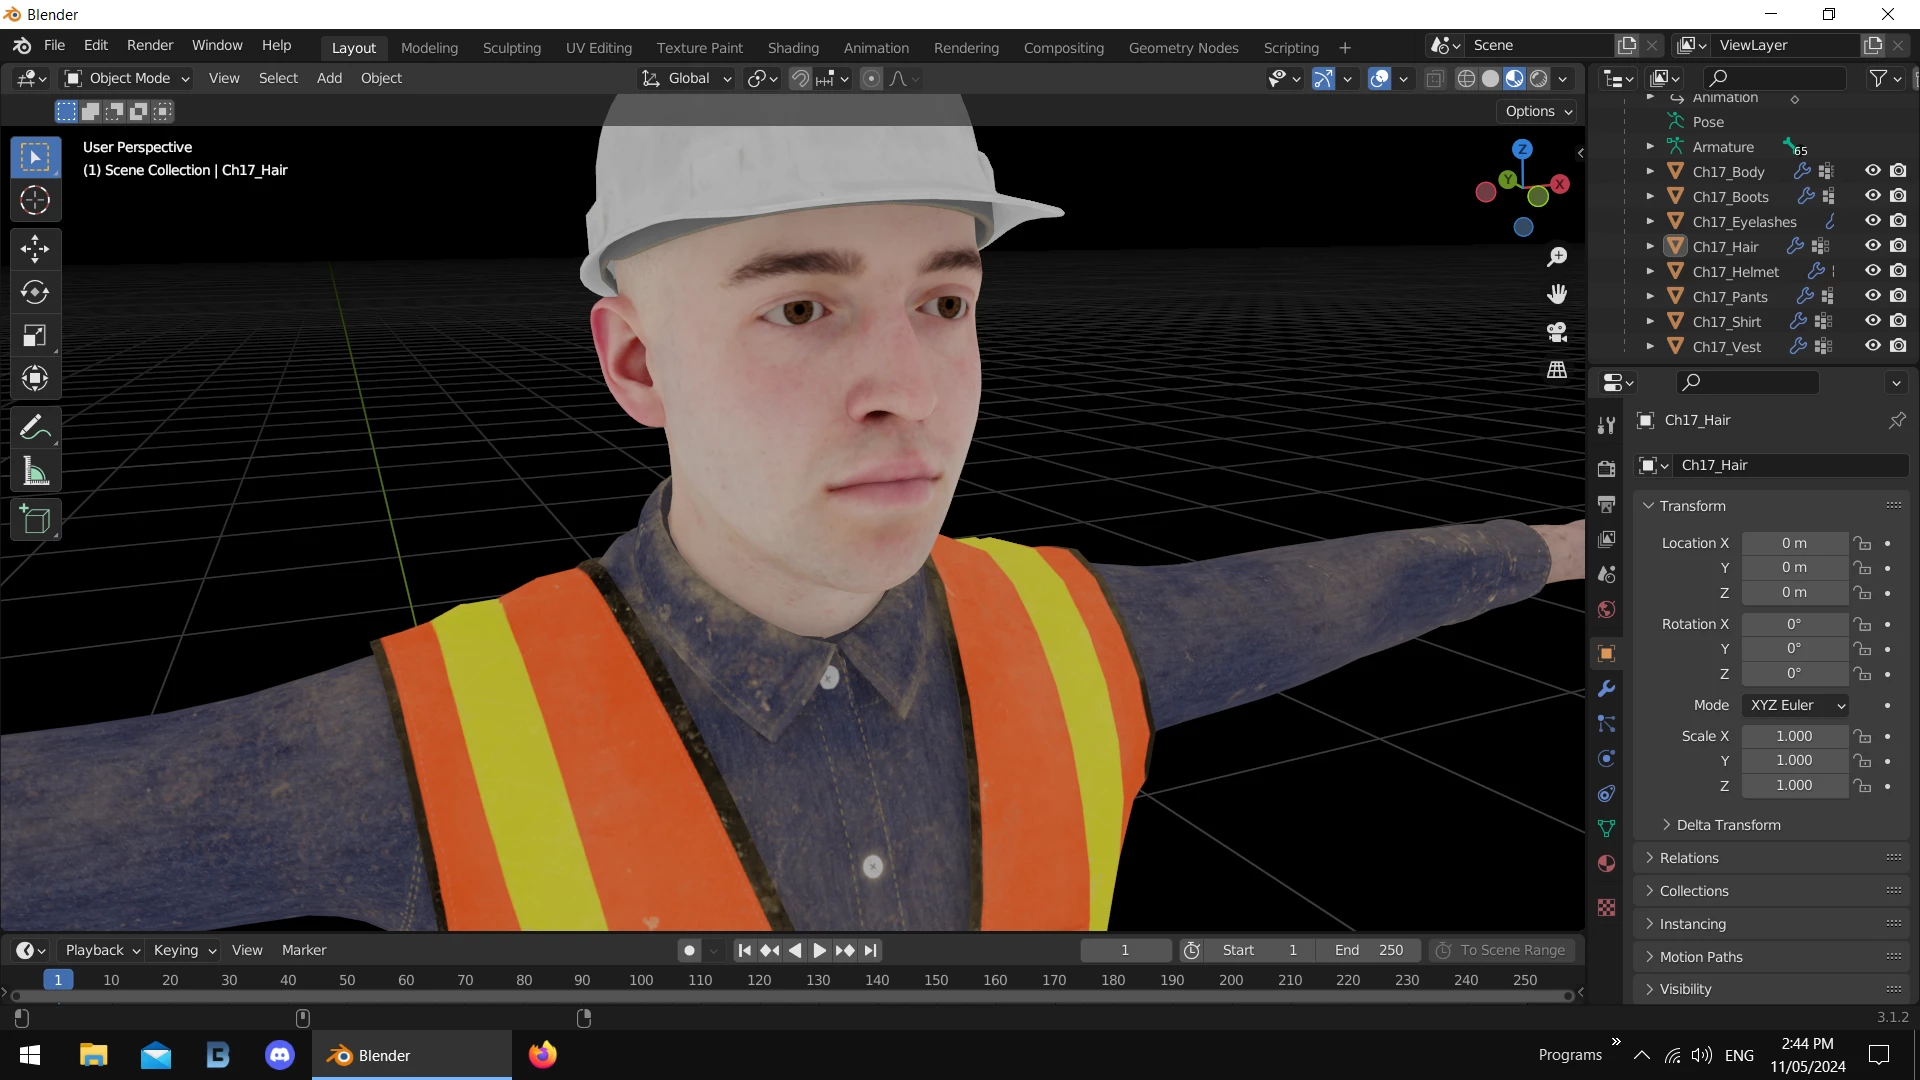Hide Ch17_Helmet in viewport

[1873, 271]
